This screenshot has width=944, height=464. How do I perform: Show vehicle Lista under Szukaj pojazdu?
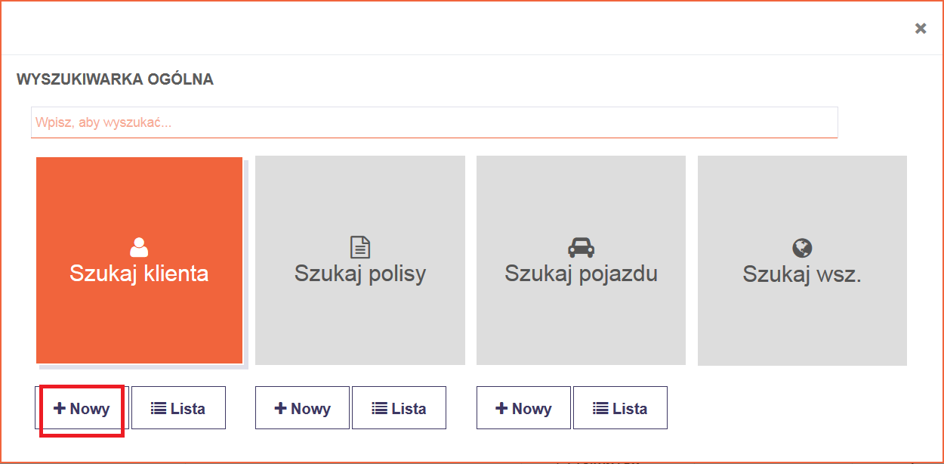tap(620, 408)
